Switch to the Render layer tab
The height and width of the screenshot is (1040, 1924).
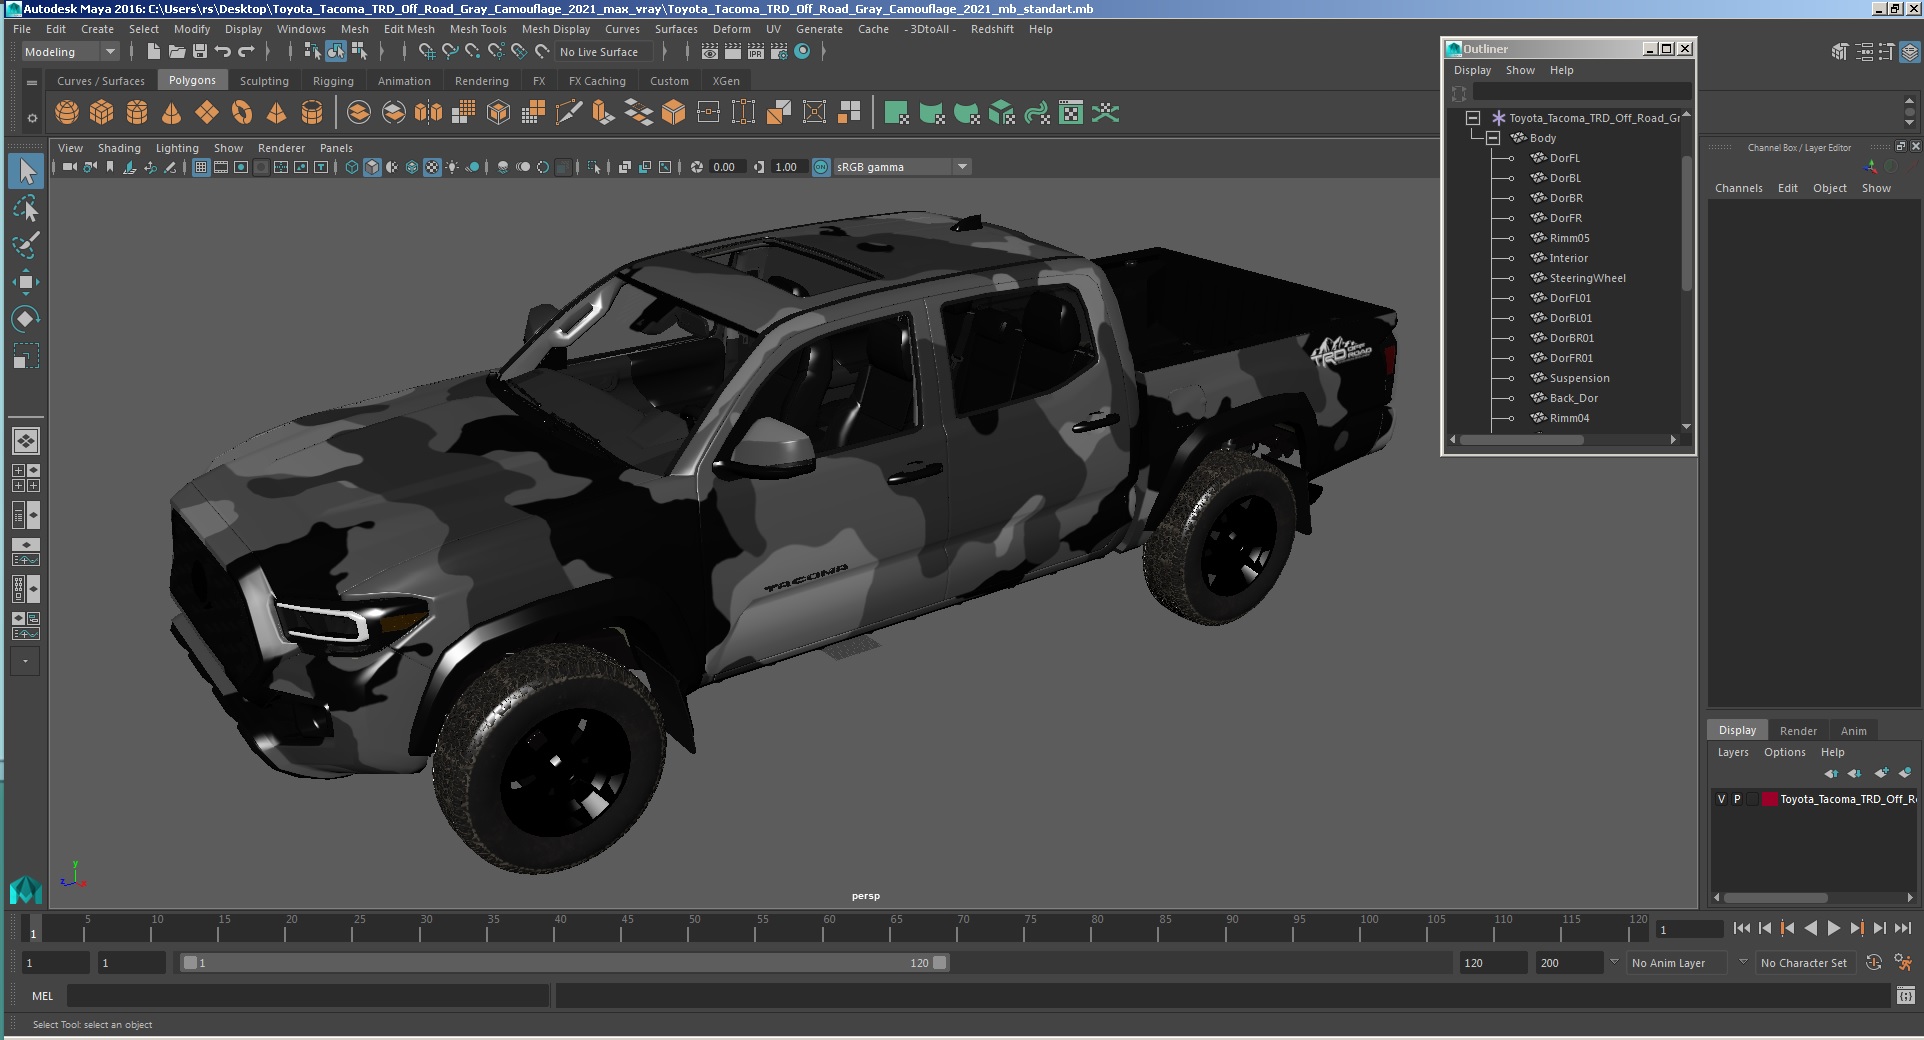pyautogui.click(x=1798, y=731)
